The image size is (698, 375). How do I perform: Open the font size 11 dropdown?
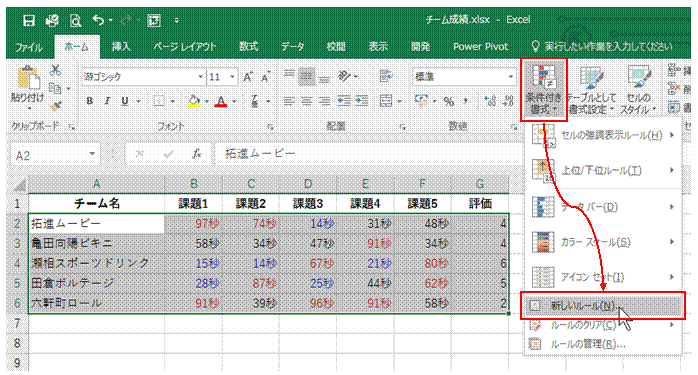(x=232, y=77)
